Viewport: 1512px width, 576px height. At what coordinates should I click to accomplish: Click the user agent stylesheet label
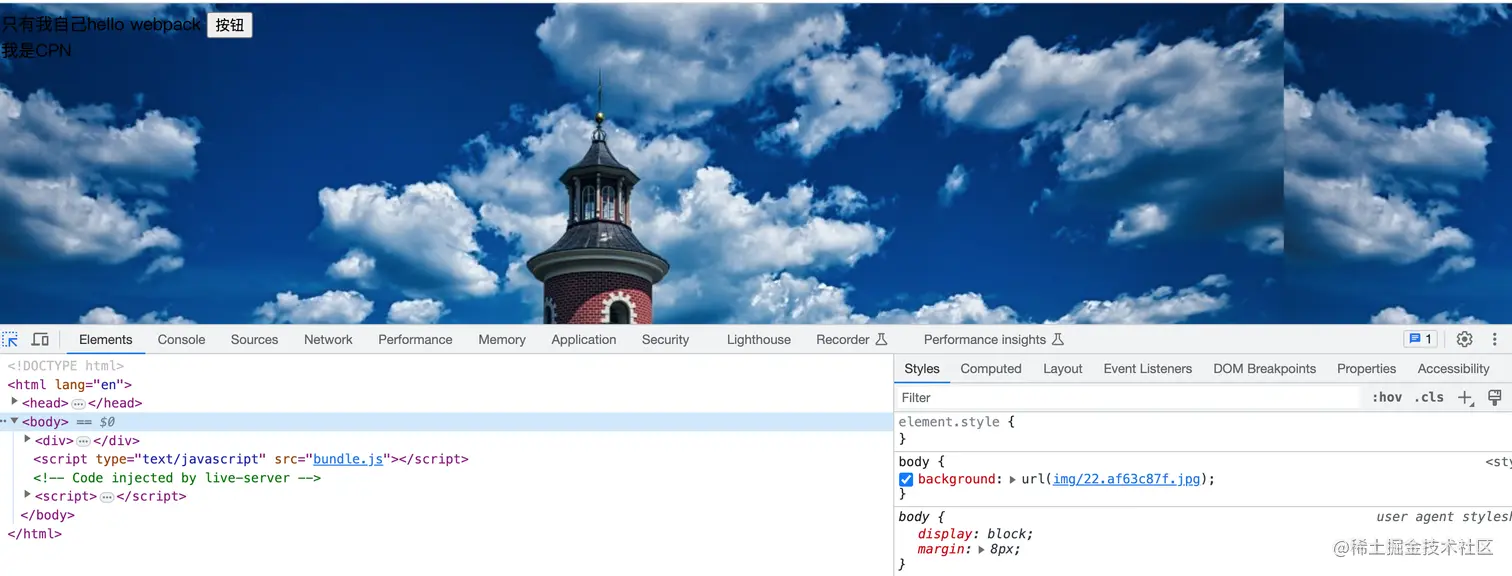(1444, 517)
